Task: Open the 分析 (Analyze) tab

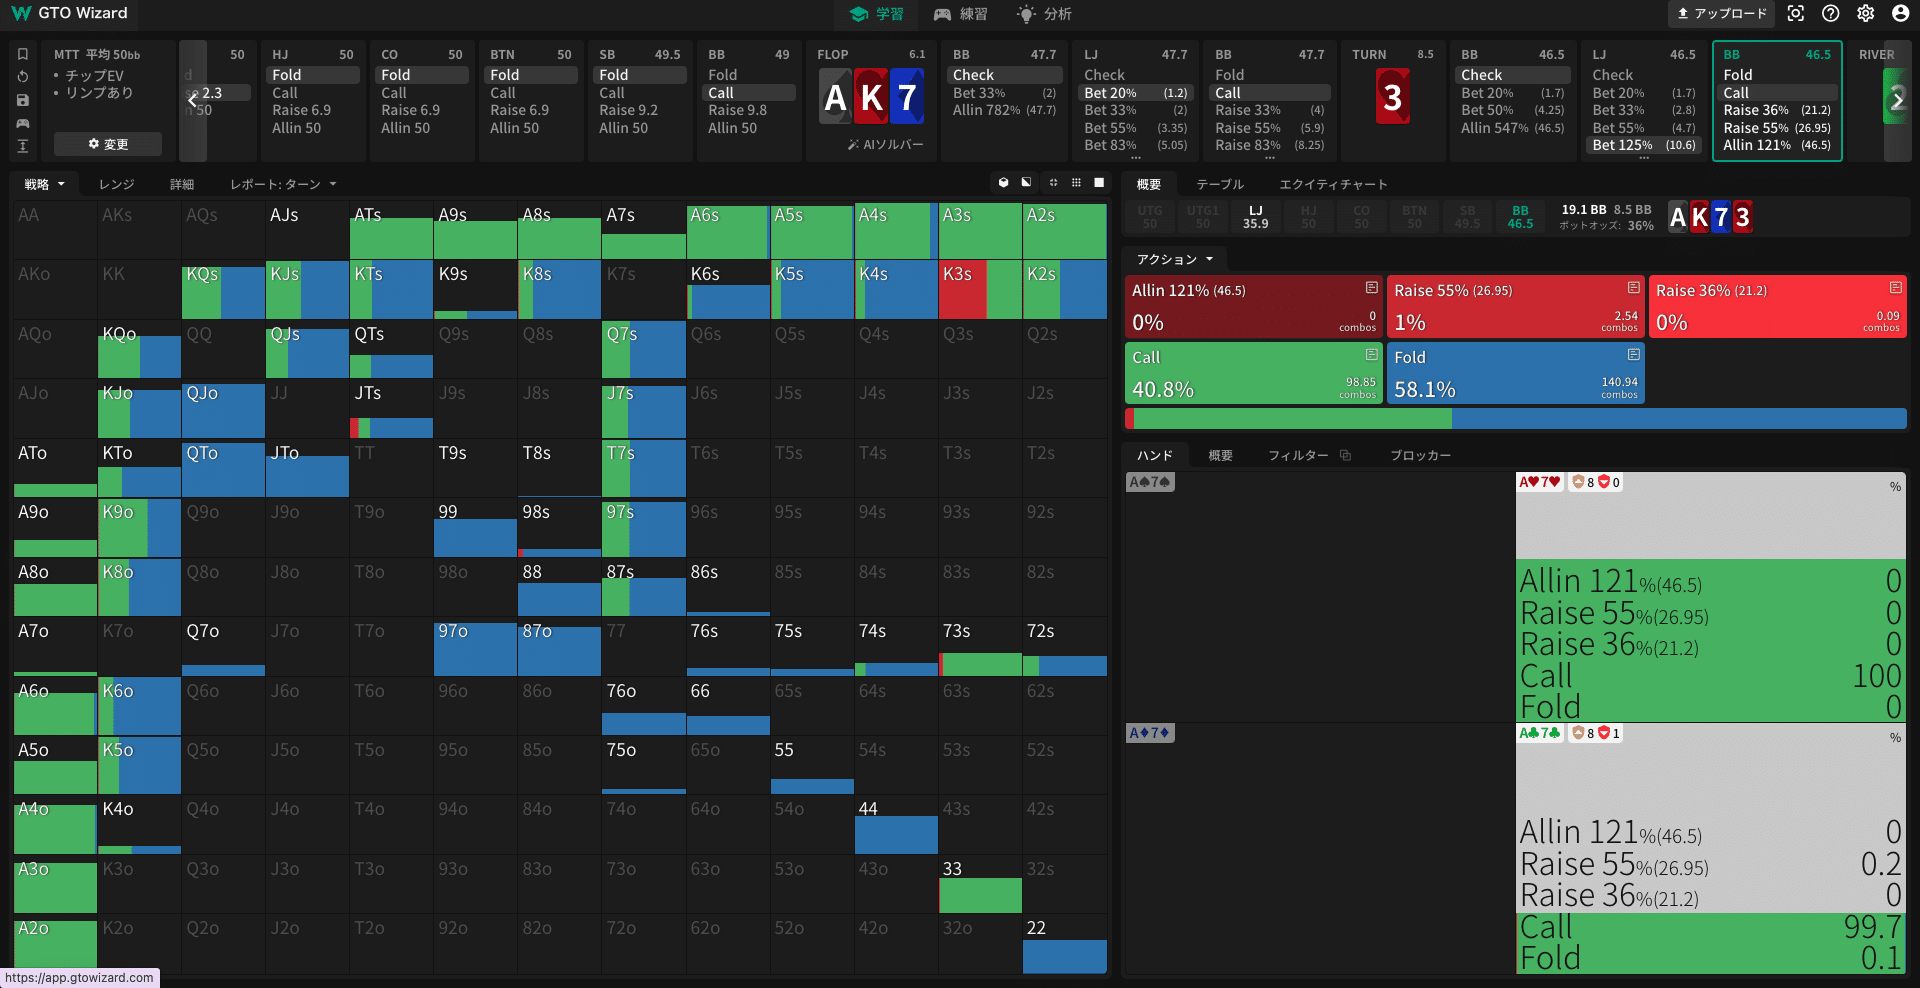Action: click(1044, 14)
